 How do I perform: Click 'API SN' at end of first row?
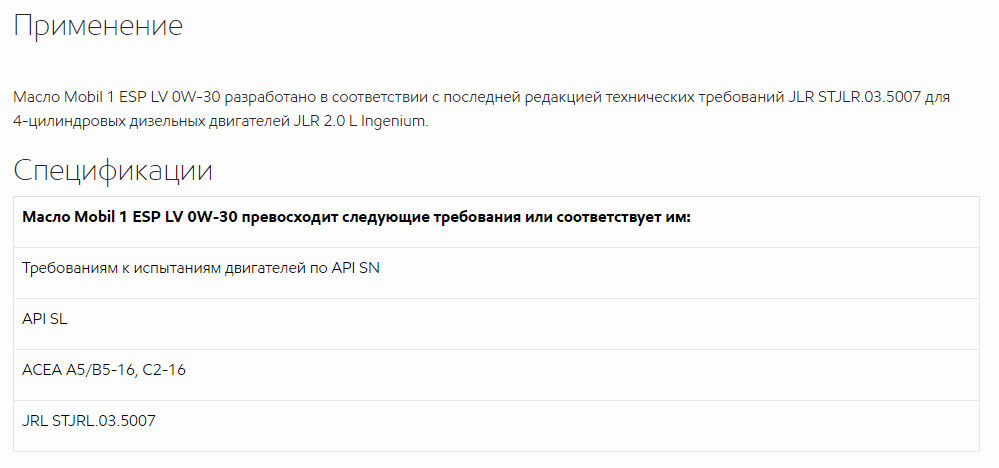point(356,268)
